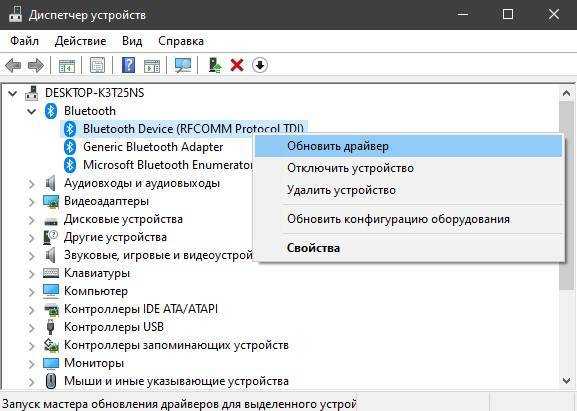Select Generic Bluetooth Adapter device
577x411 pixels.
coord(153,147)
